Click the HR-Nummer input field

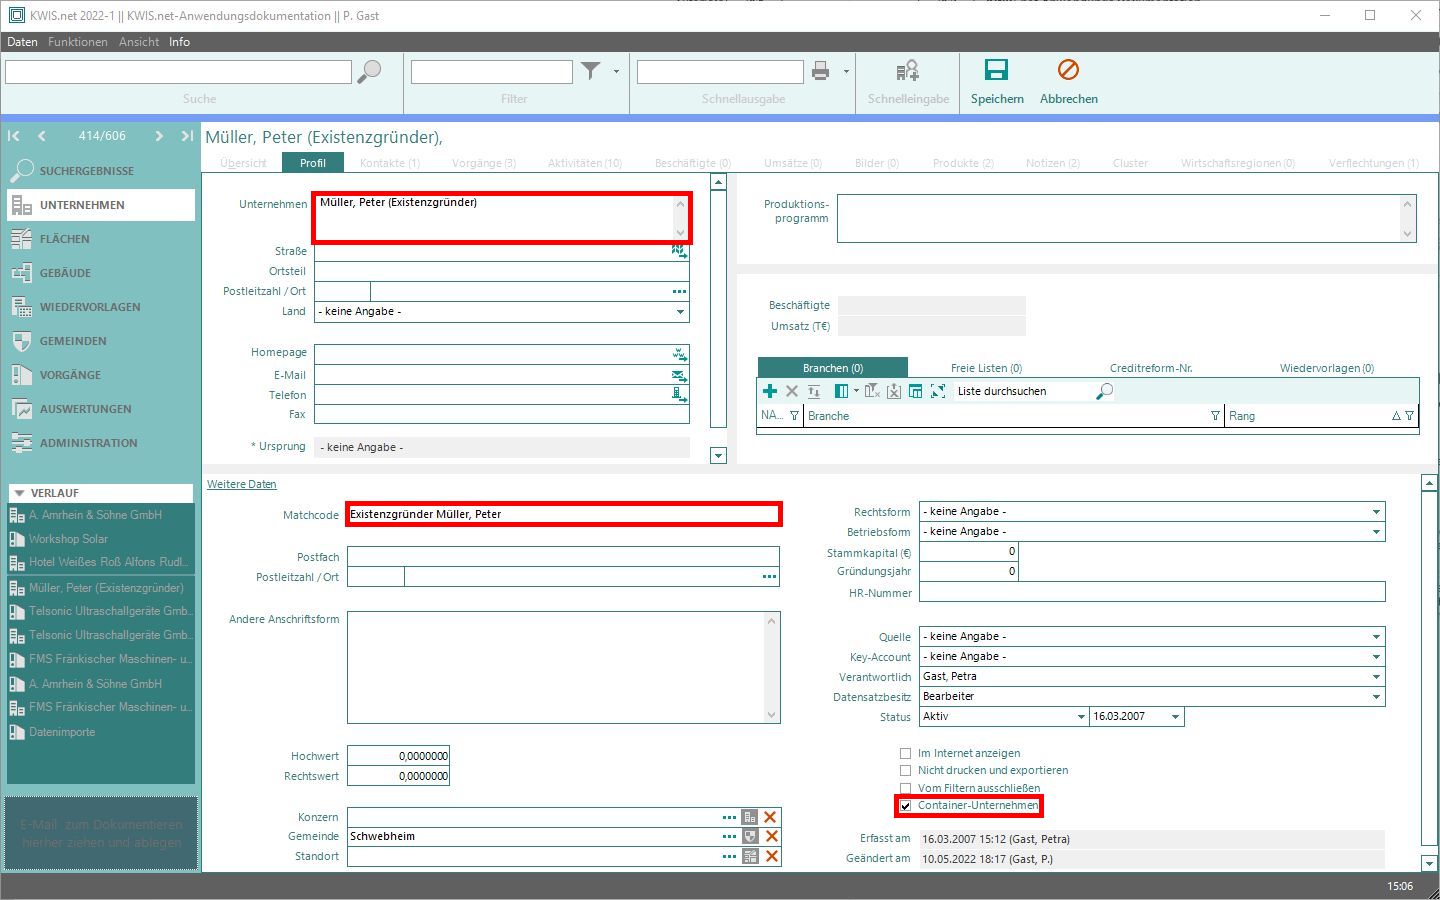(1152, 592)
